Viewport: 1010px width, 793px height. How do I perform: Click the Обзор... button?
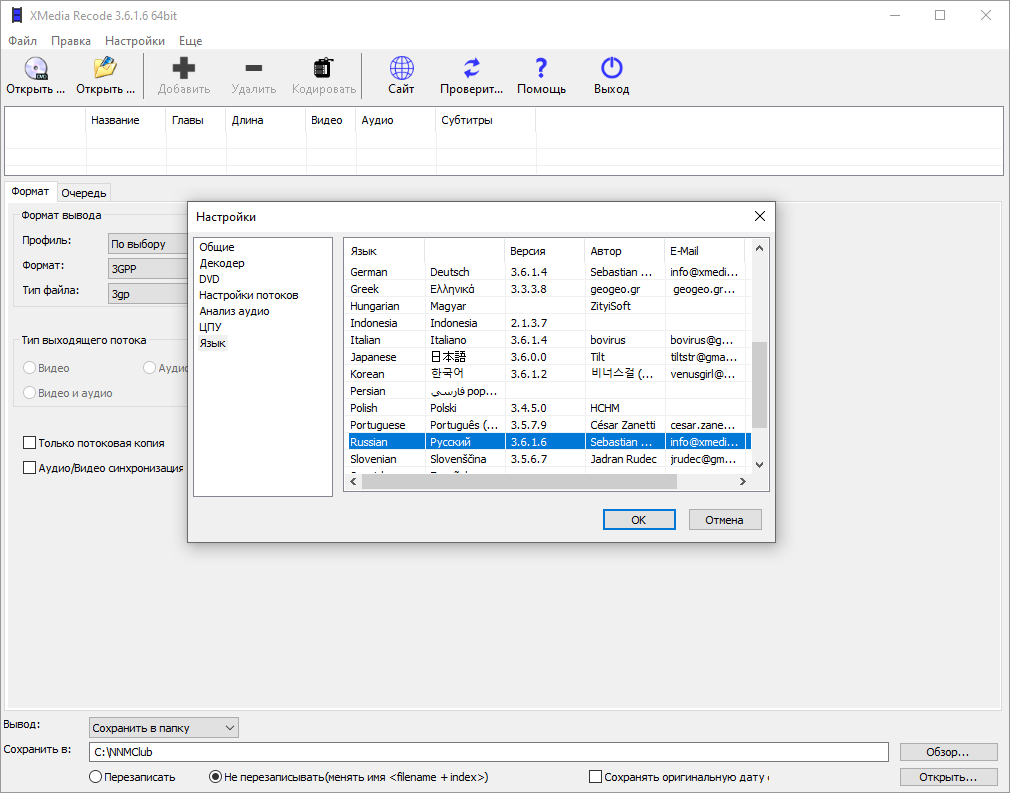[948, 752]
